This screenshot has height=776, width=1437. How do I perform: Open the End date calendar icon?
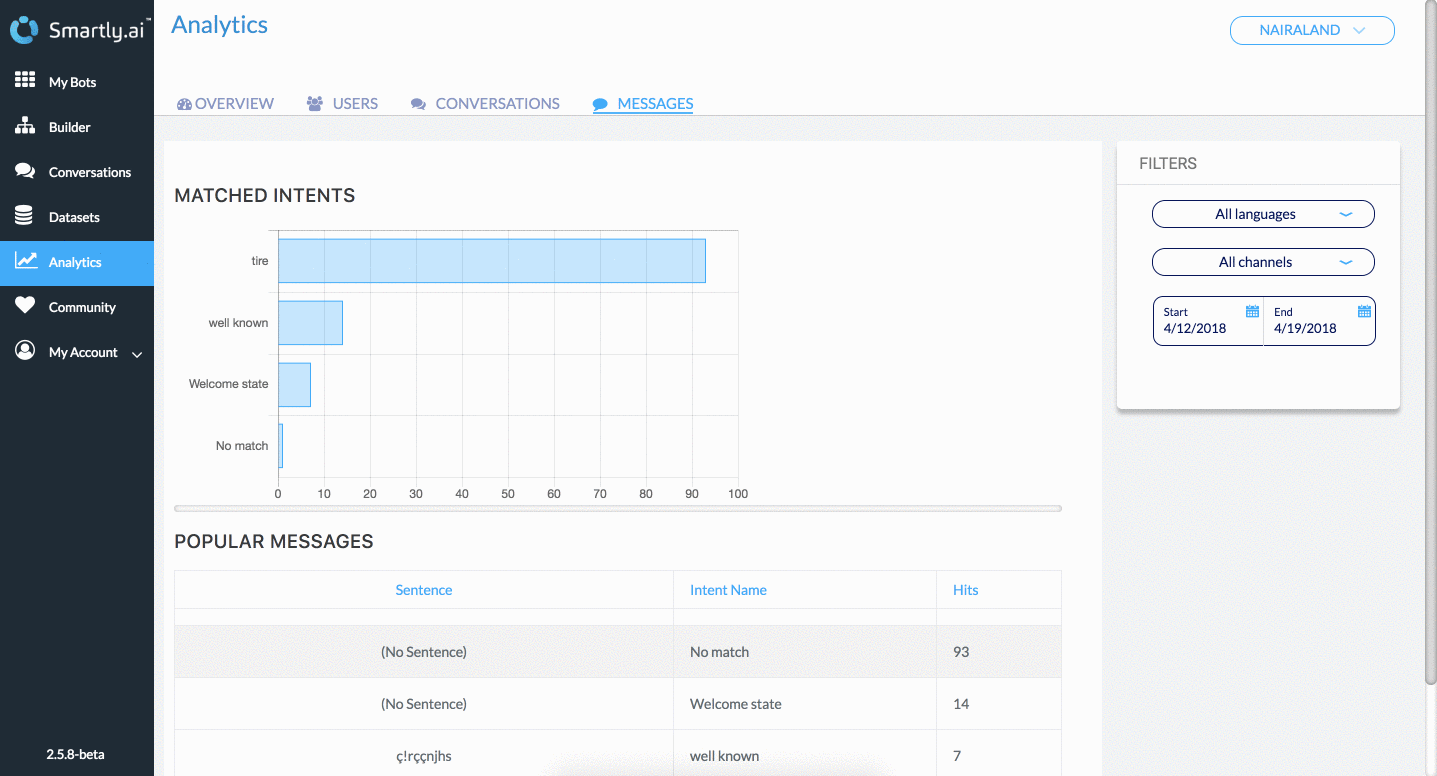coord(1364,311)
